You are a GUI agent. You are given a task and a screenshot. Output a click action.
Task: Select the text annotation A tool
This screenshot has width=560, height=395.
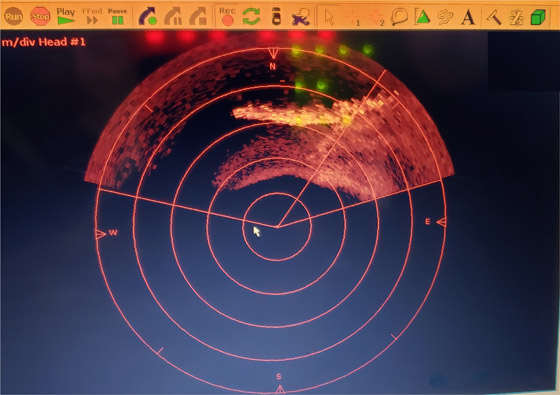[x=468, y=17]
